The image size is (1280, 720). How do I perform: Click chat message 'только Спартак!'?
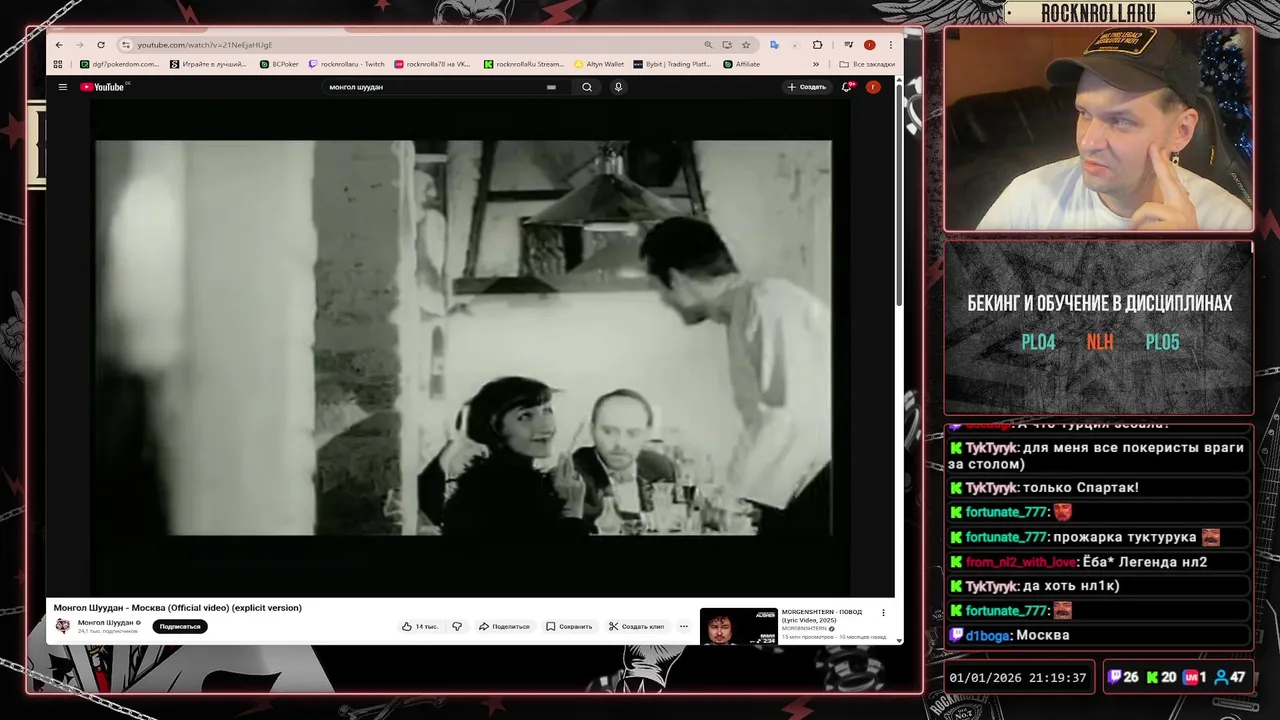tap(1081, 487)
